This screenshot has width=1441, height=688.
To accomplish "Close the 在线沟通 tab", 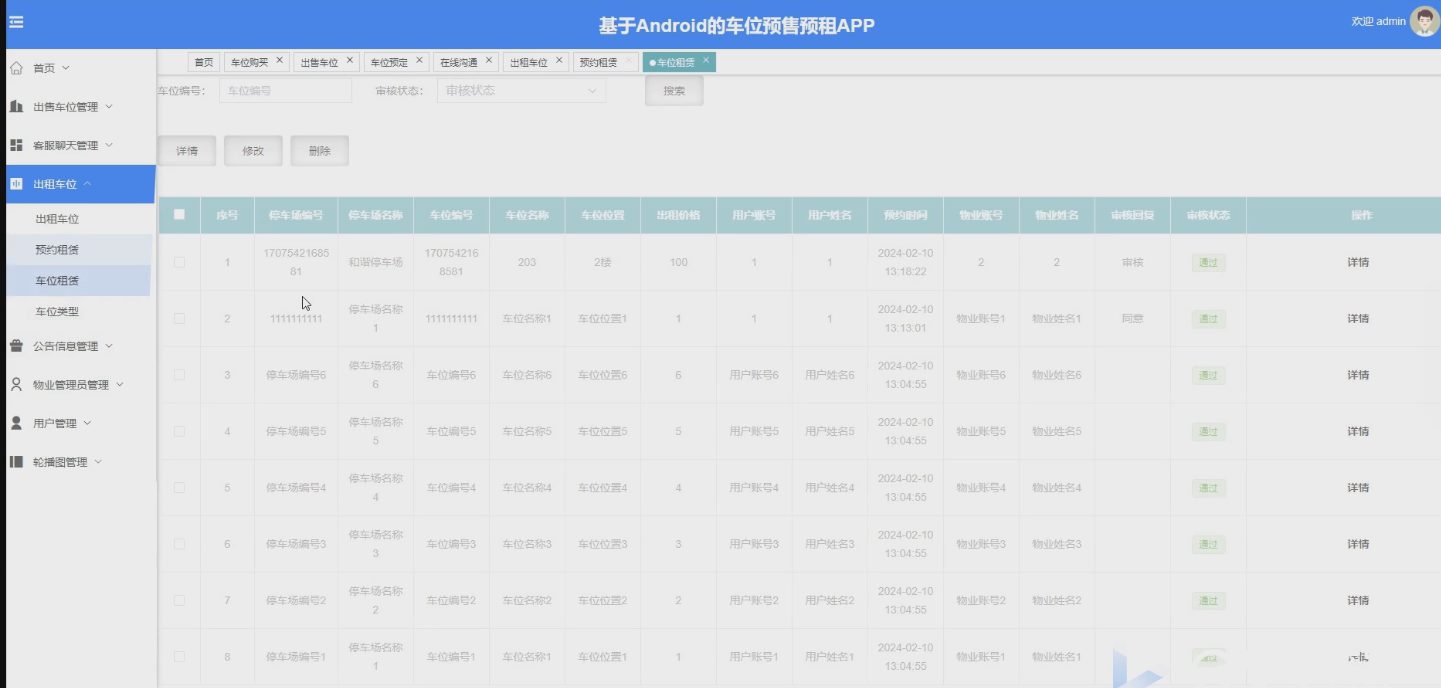I will pos(489,61).
